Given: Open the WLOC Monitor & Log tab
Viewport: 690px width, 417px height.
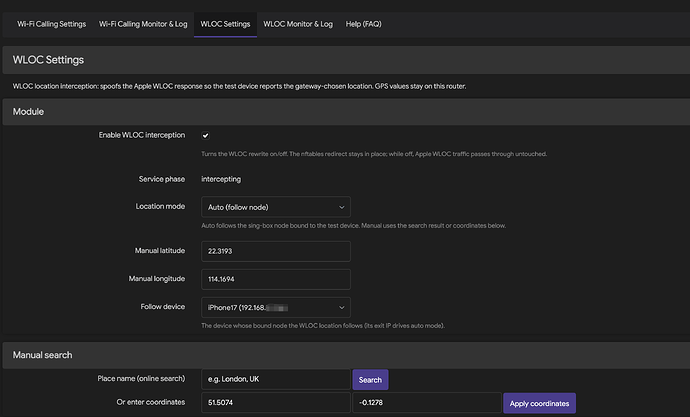Looking at the screenshot, I should [298, 24].
